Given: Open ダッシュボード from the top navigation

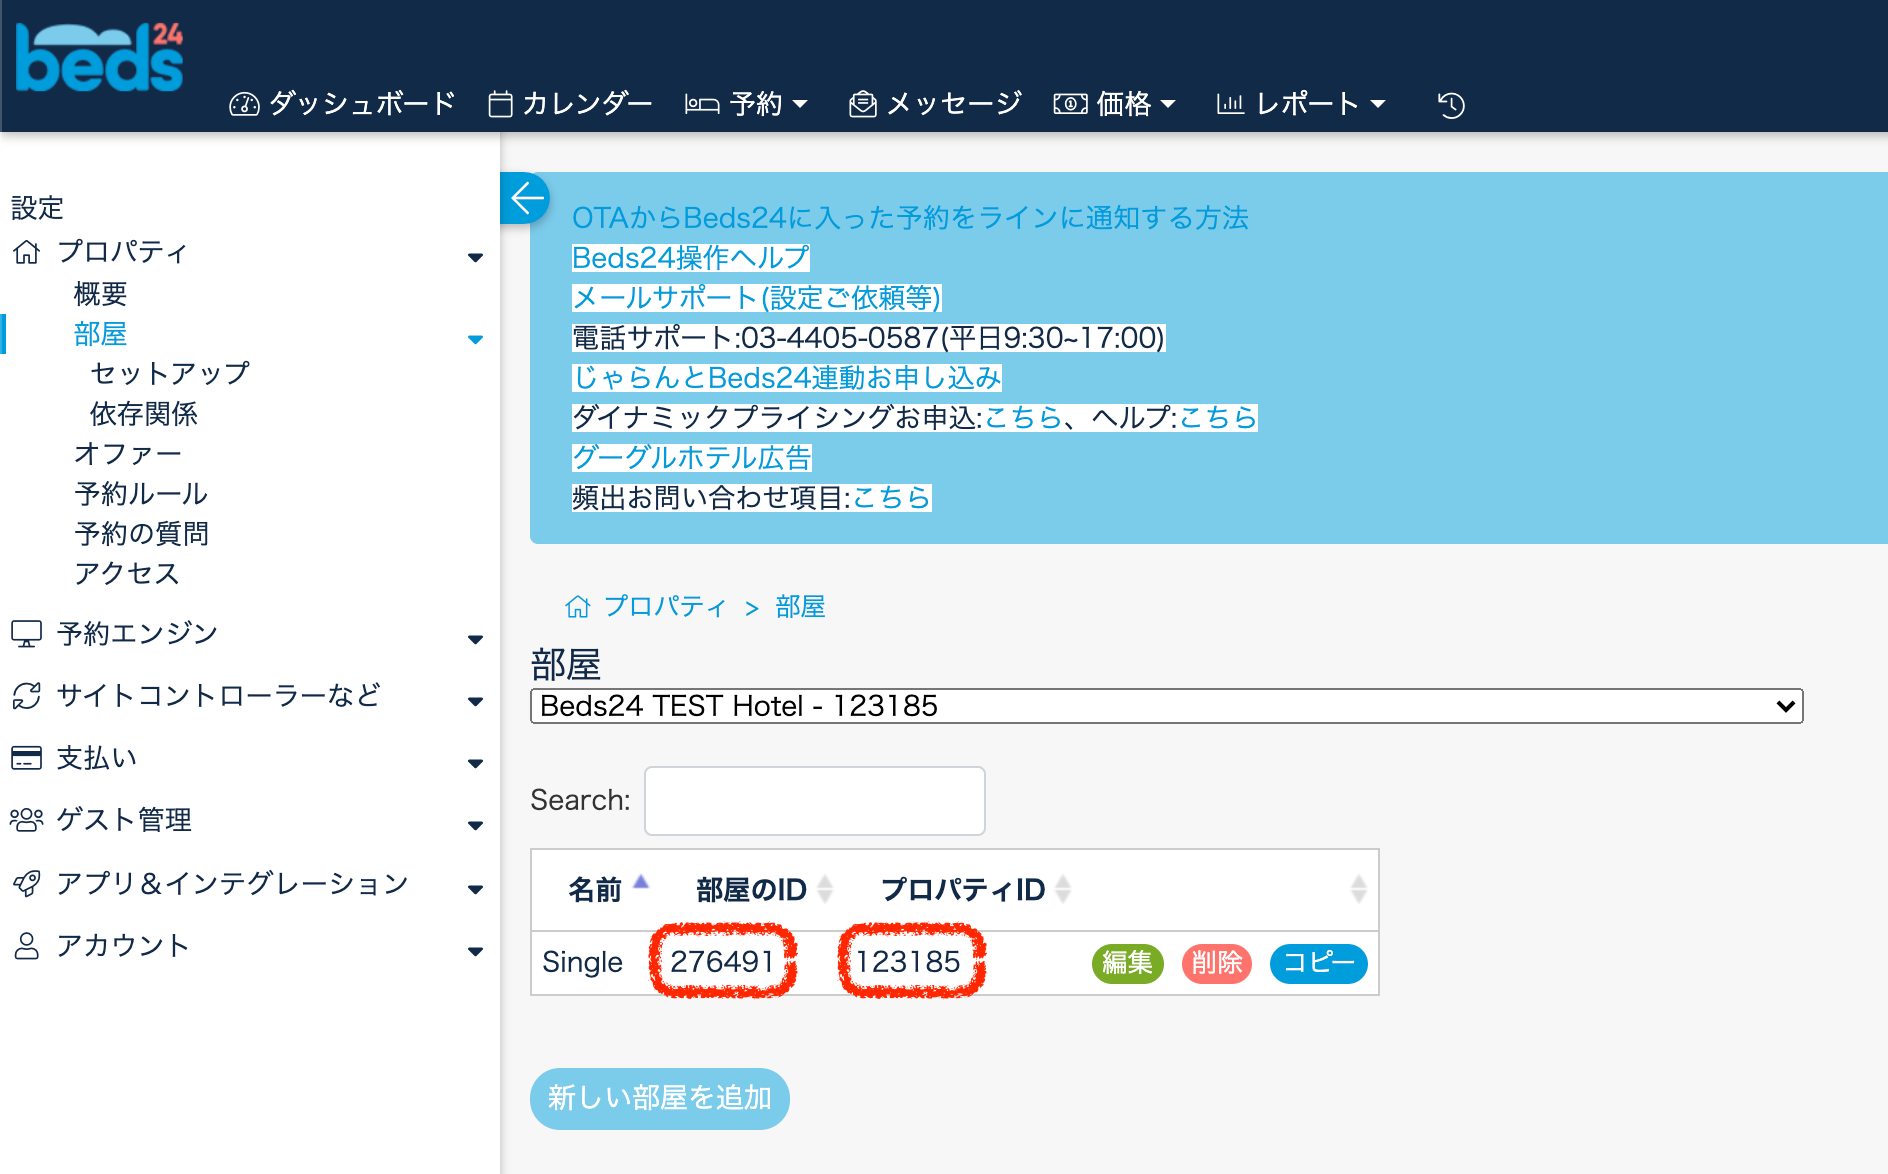Looking at the screenshot, I should tap(343, 104).
